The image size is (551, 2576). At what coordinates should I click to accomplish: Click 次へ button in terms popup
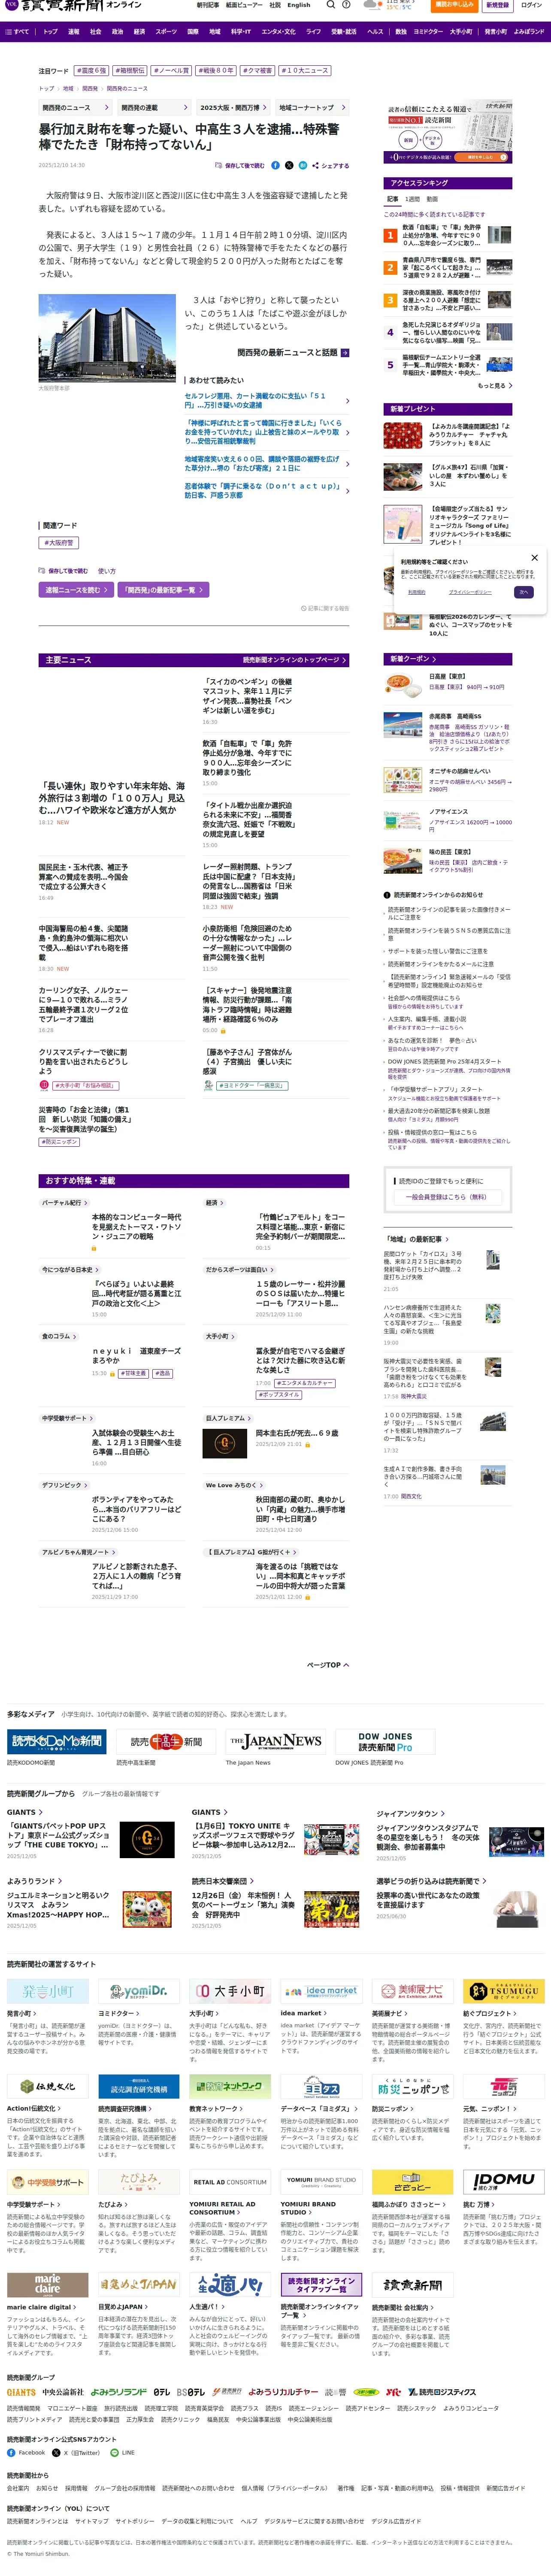pos(523,592)
